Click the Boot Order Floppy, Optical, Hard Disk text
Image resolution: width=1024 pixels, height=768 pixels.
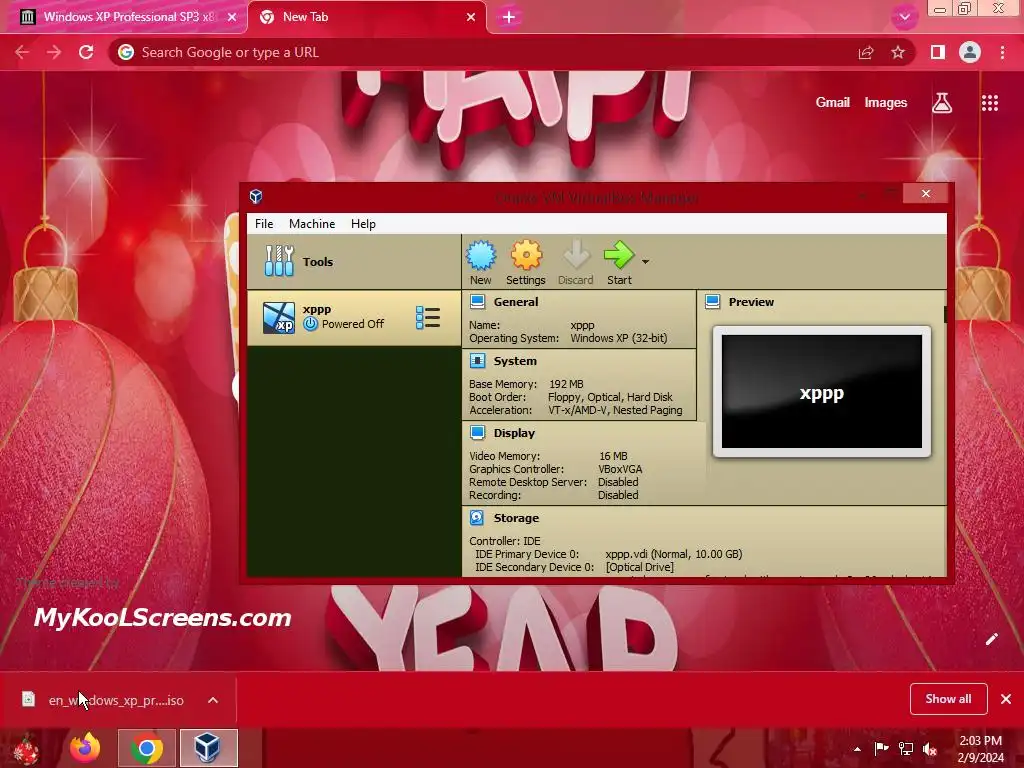click(x=610, y=397)
